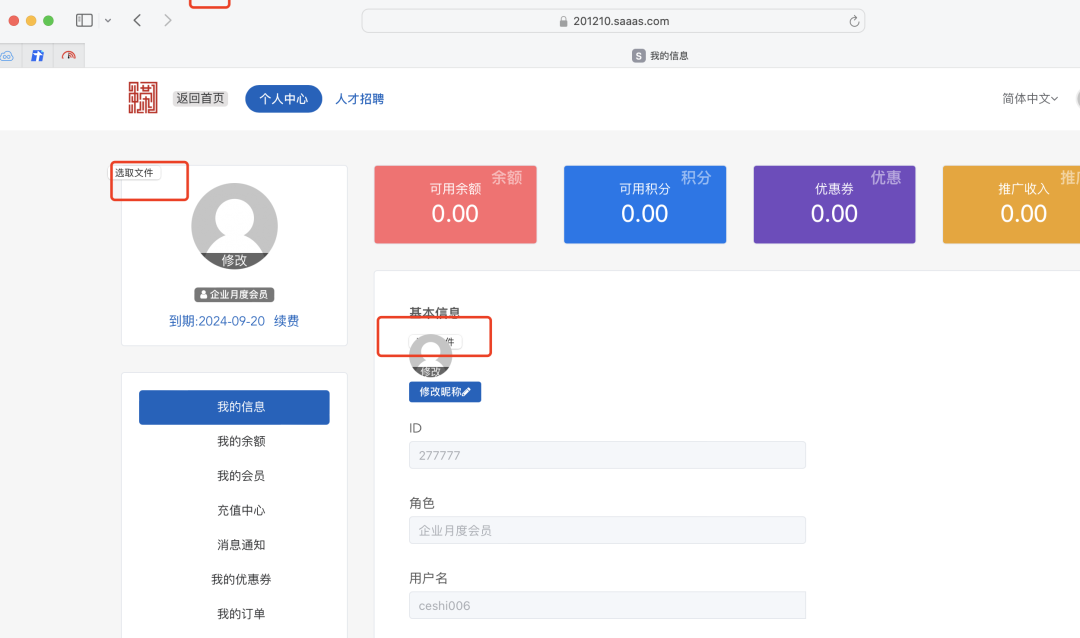
Task: Click the 选取文件 button above sidebar avatar
Action: point(135,172)
